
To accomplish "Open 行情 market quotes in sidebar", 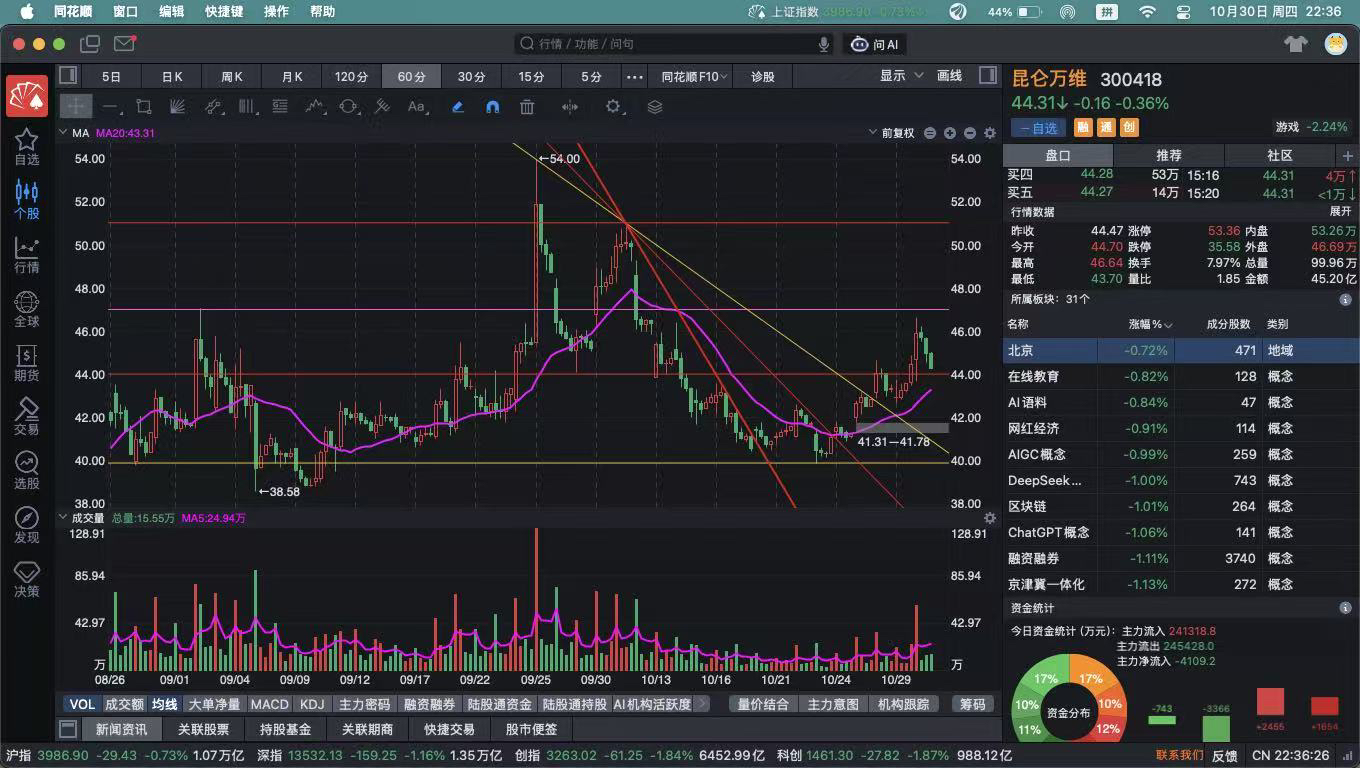I will 27,255.
